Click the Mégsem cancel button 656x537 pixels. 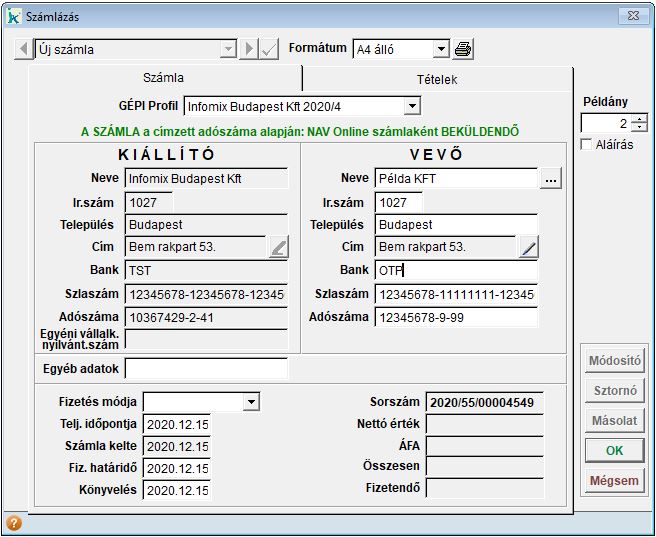click(614, 481)
